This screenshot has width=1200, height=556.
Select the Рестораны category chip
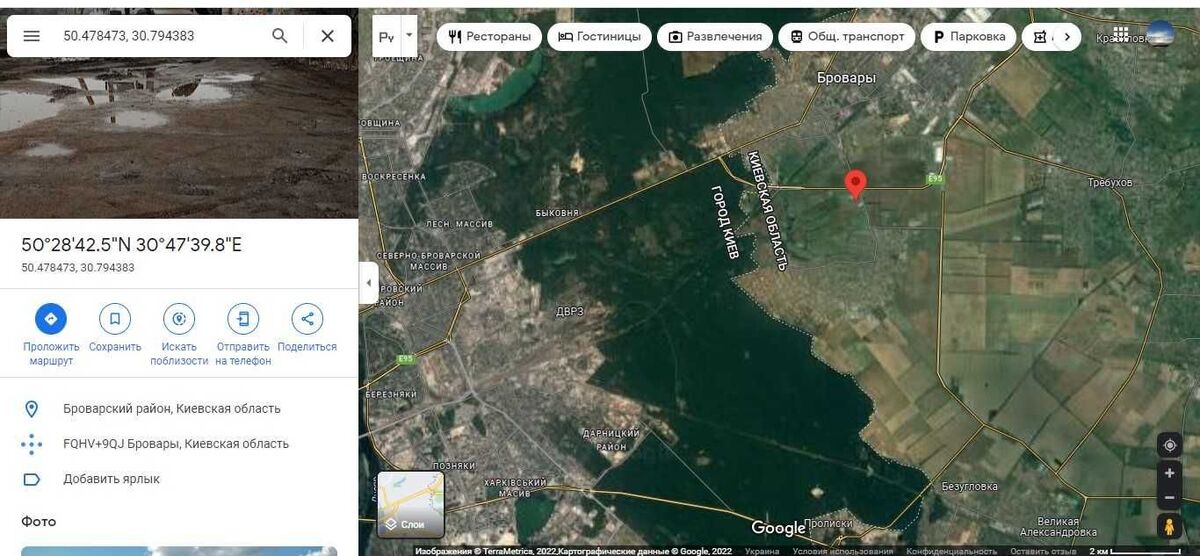point(489,37)
